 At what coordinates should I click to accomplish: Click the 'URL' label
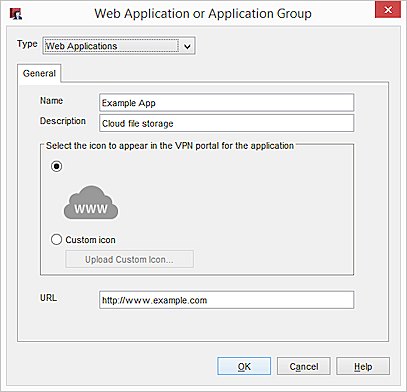[48, 298]
